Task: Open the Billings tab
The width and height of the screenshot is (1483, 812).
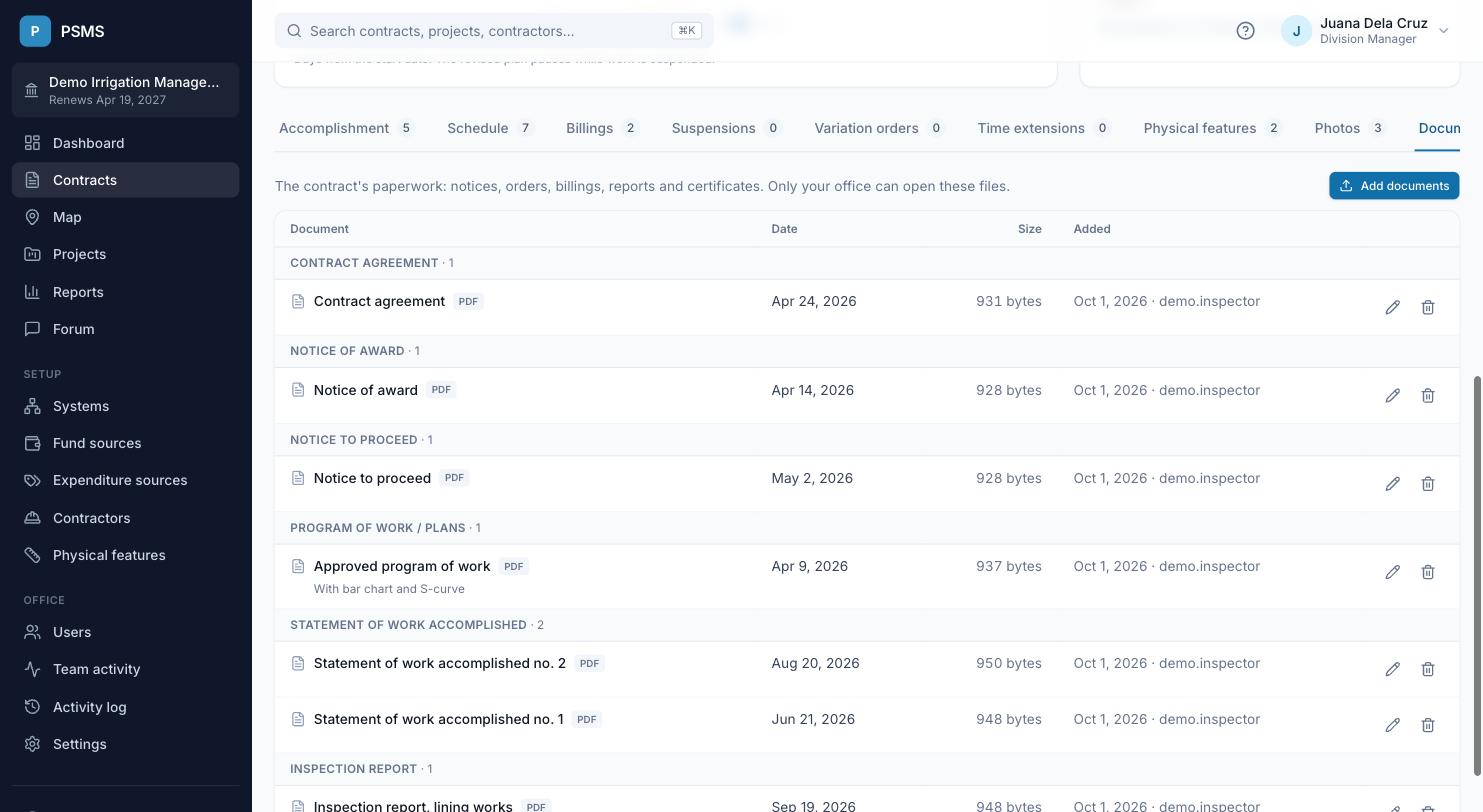Action: (602, 128)
